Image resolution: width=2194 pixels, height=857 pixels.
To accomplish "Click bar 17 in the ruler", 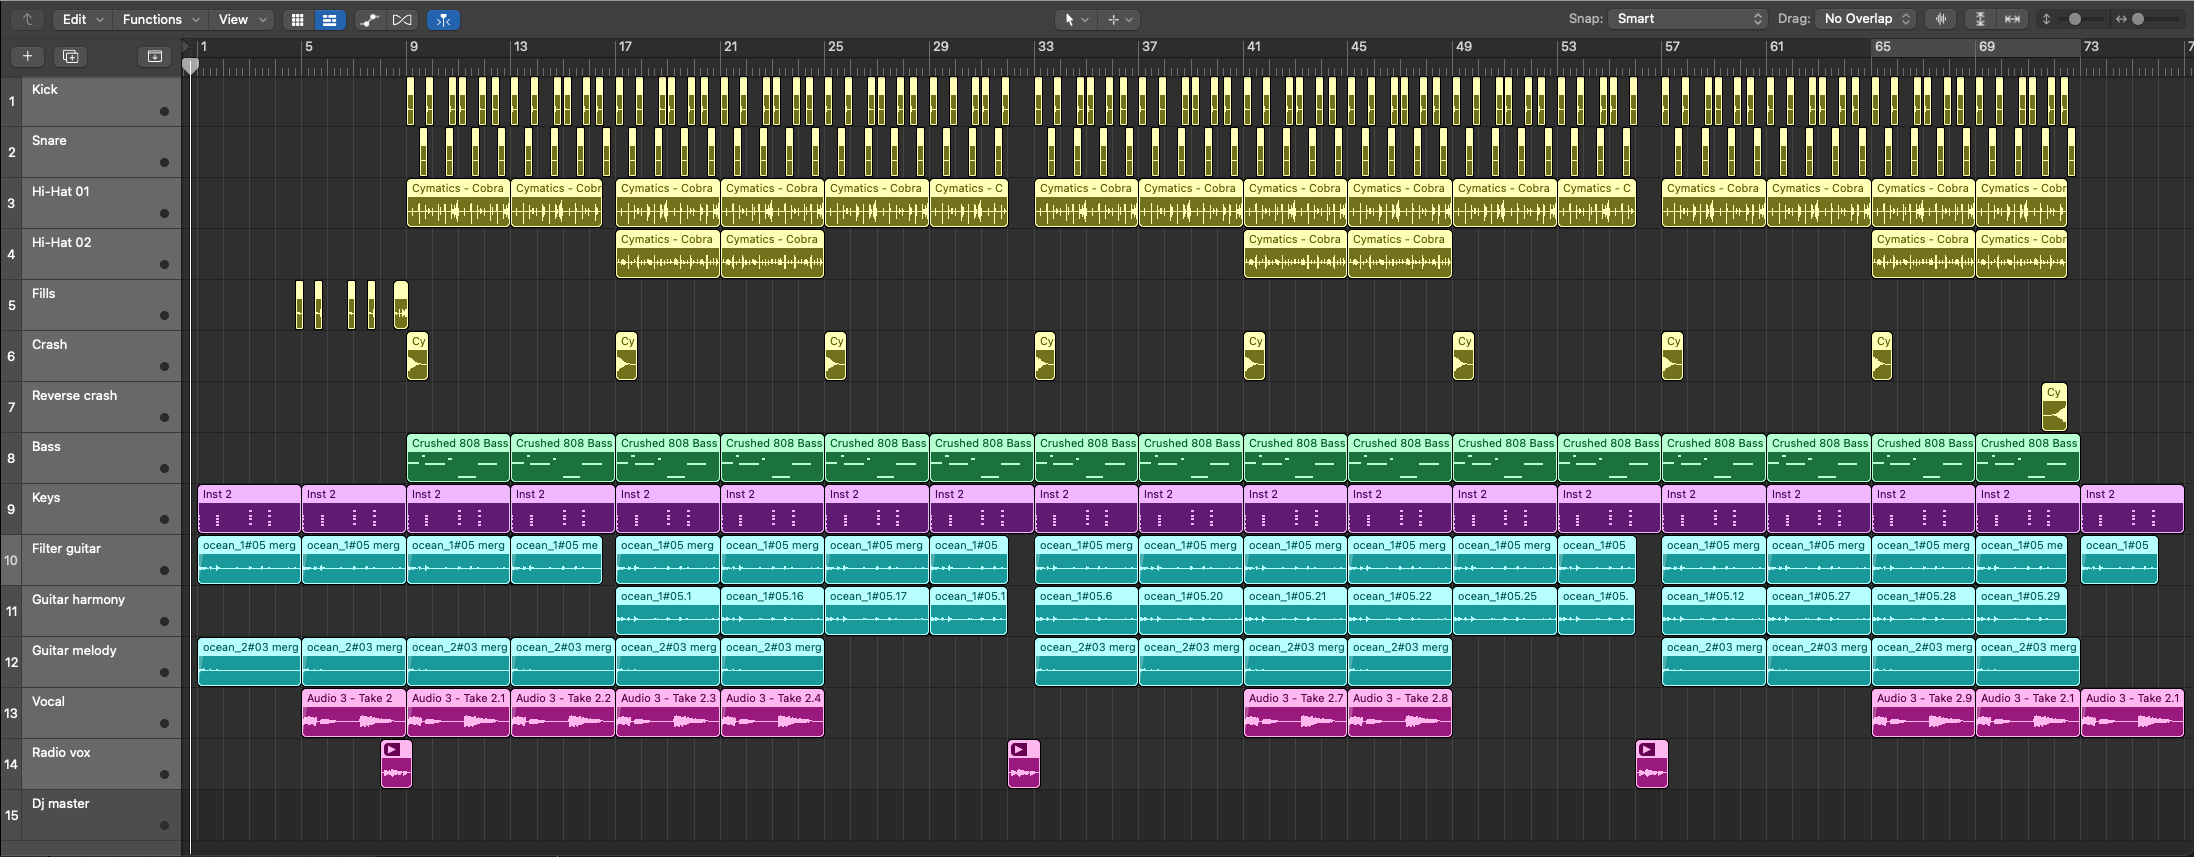I will [625, 47].
